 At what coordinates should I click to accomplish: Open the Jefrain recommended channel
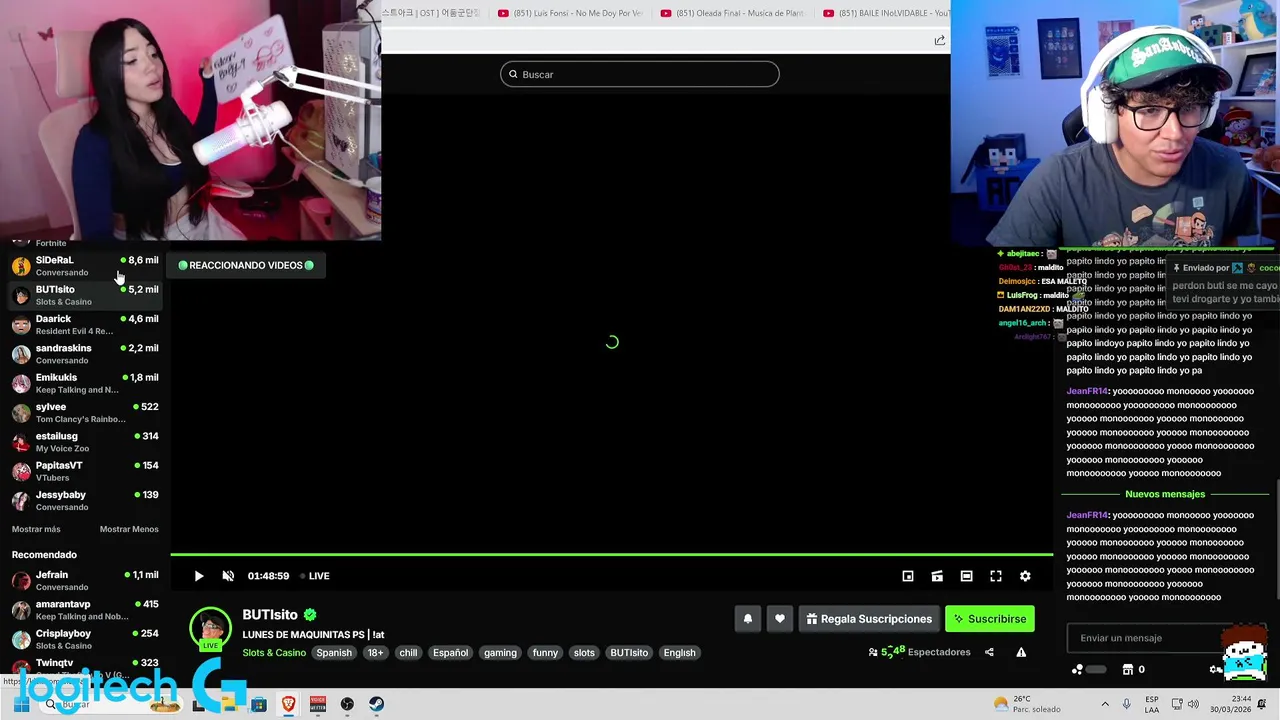[85, 581]
